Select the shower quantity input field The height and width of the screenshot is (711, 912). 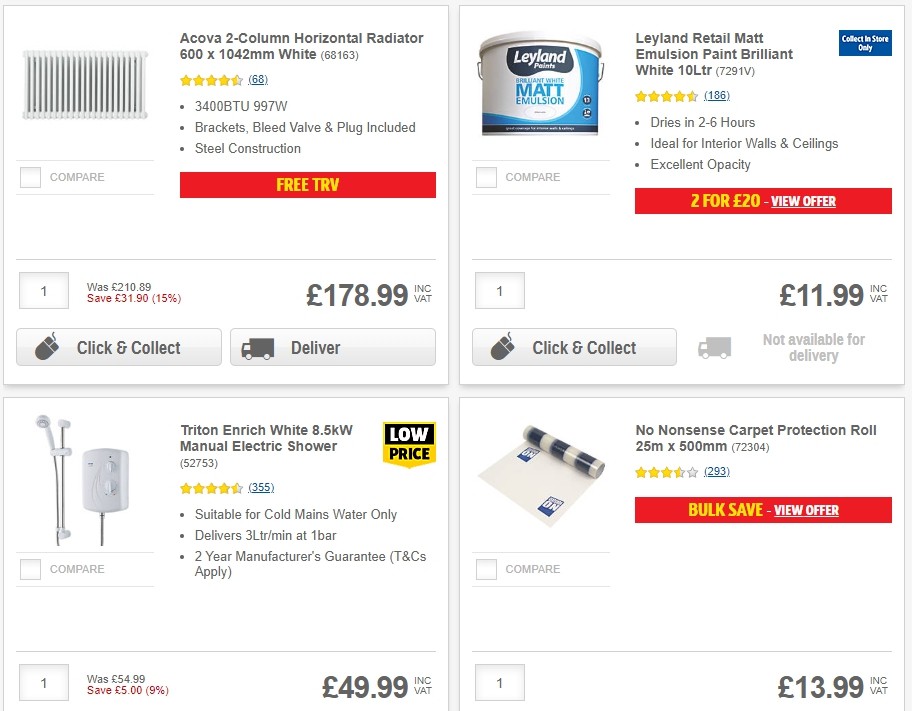point(44,683)
